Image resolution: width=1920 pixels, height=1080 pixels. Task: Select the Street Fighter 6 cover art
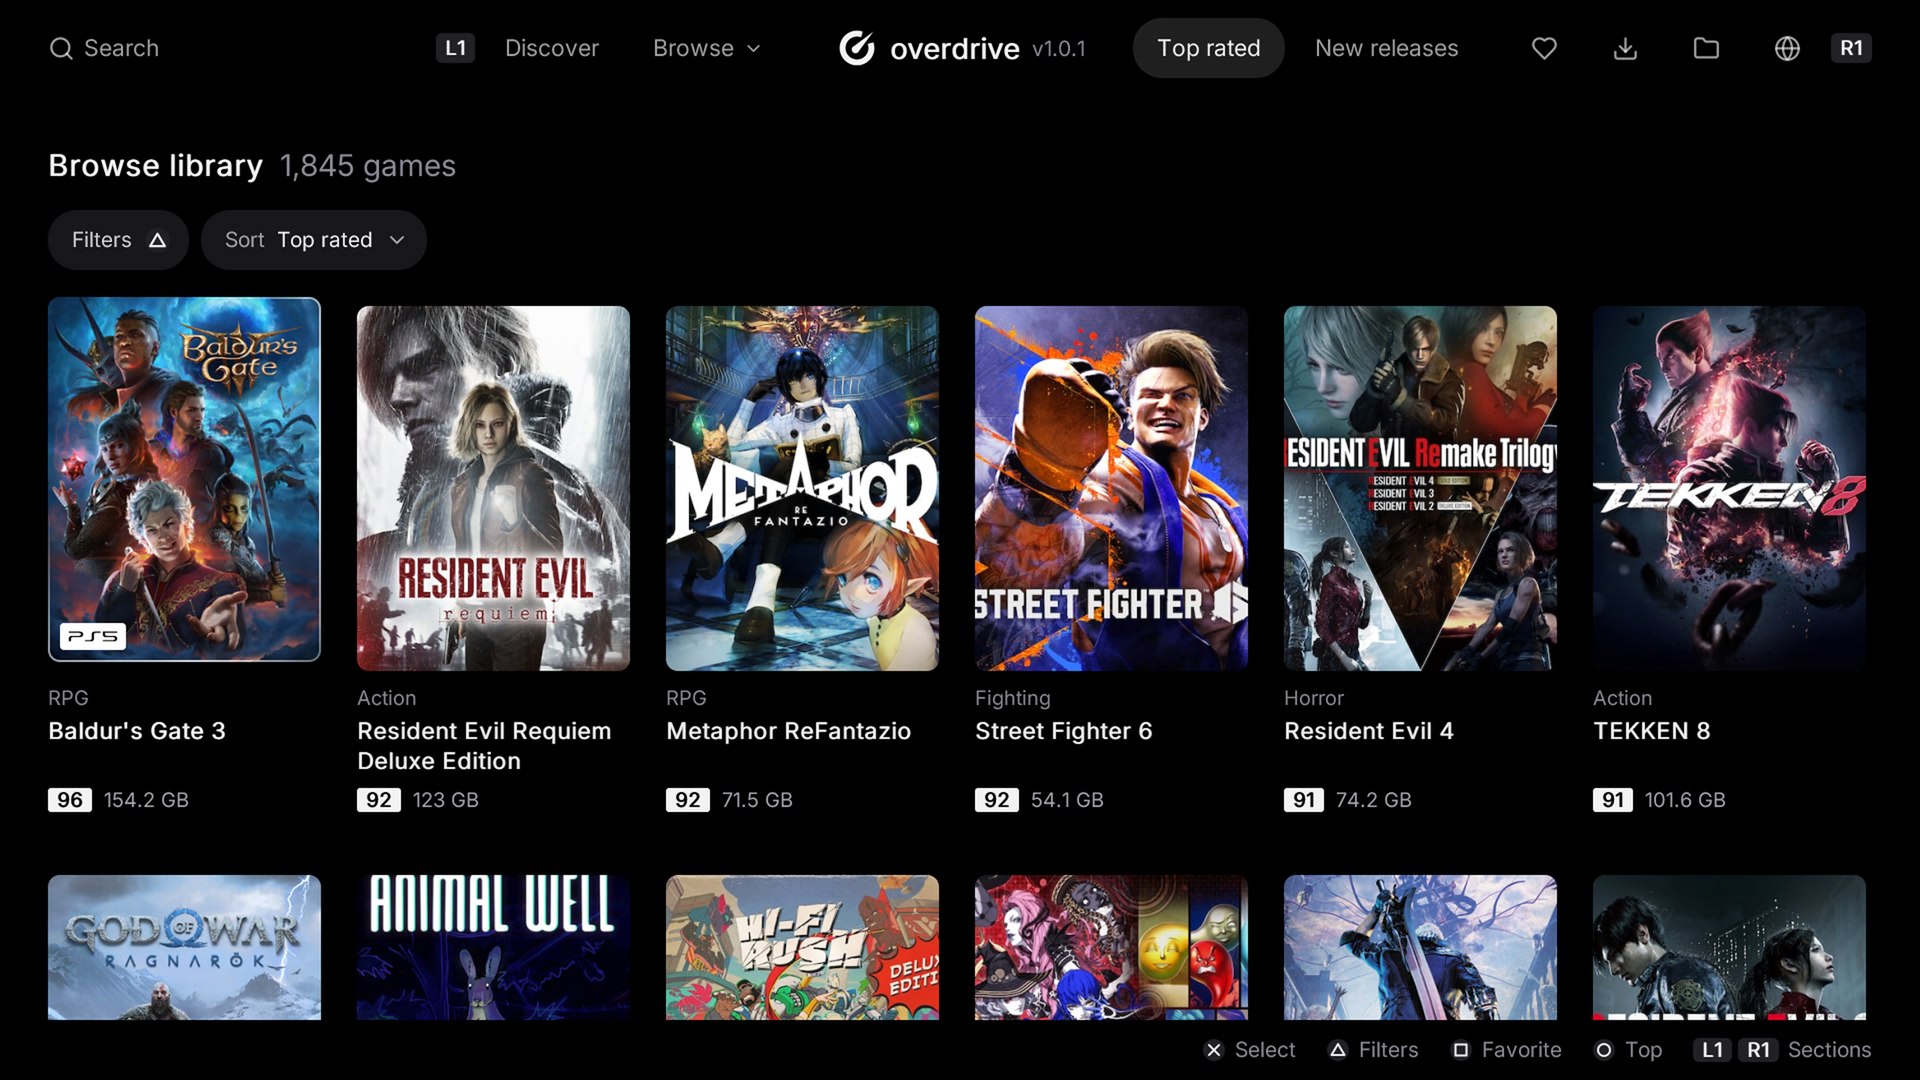coord(1111,488)
